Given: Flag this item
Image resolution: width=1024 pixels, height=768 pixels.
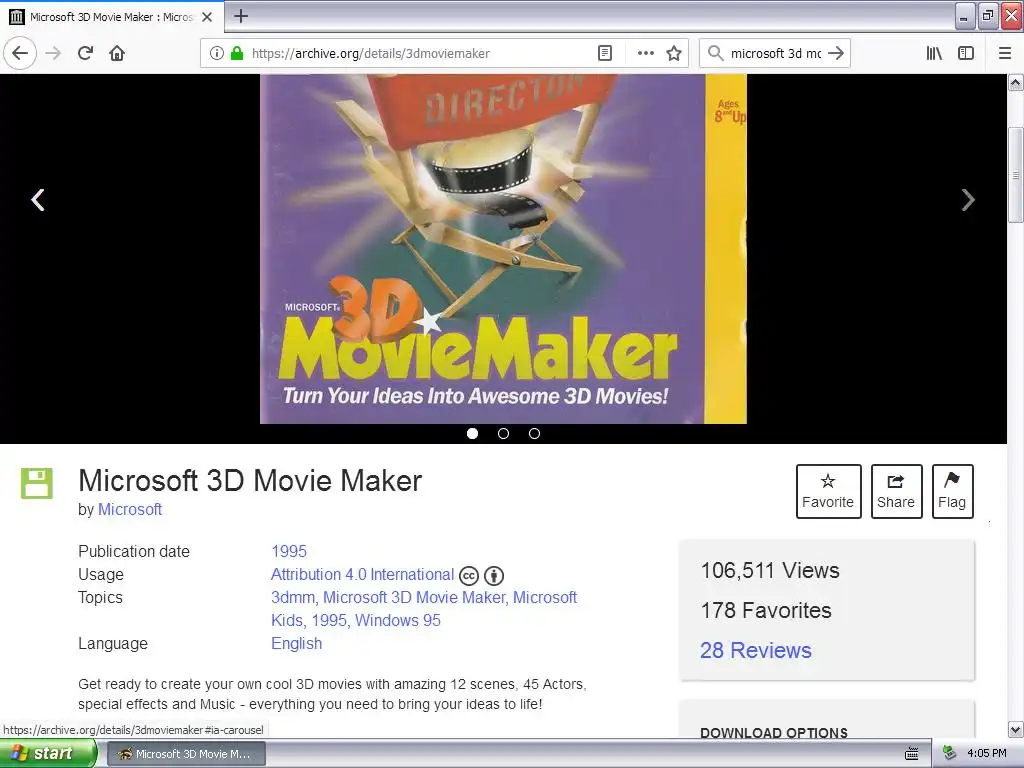Looking at the screenshot, I should point(952,491).
